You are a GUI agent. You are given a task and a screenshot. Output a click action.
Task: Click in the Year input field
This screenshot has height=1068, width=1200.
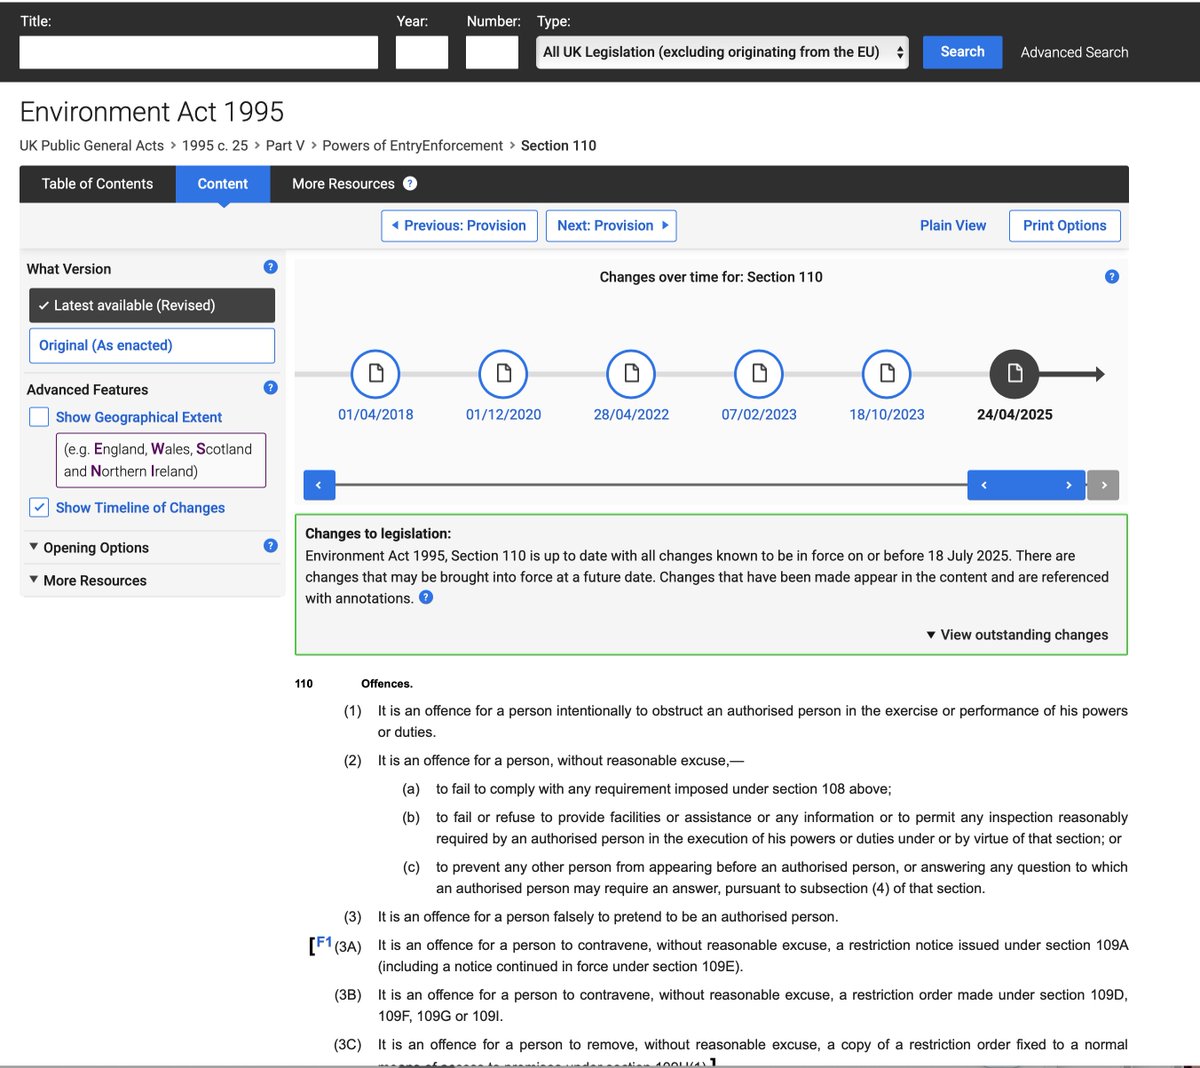pos(422,52)
